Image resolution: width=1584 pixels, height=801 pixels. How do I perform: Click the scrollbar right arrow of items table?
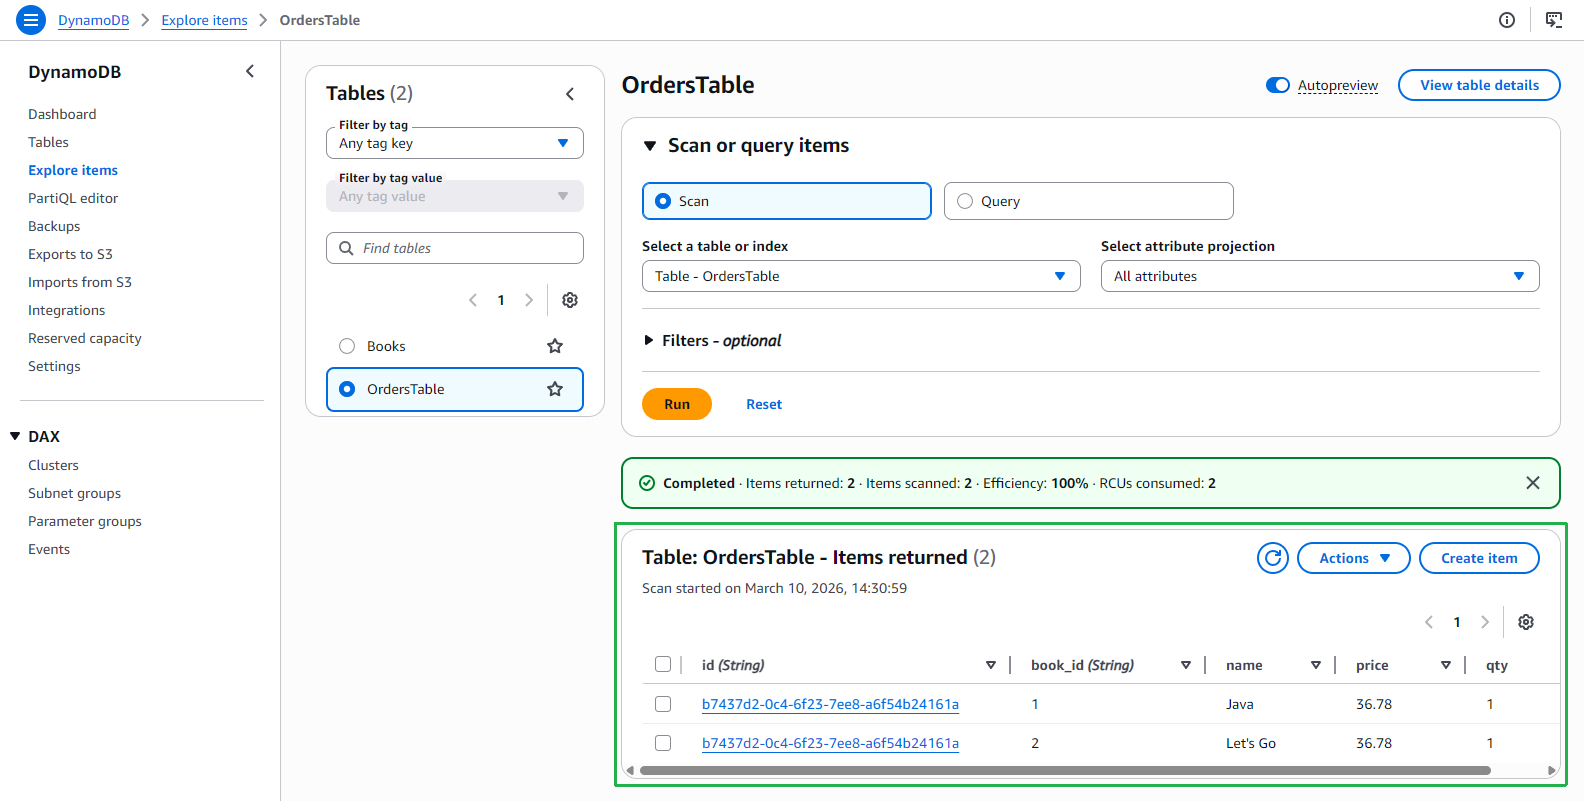1552,770
